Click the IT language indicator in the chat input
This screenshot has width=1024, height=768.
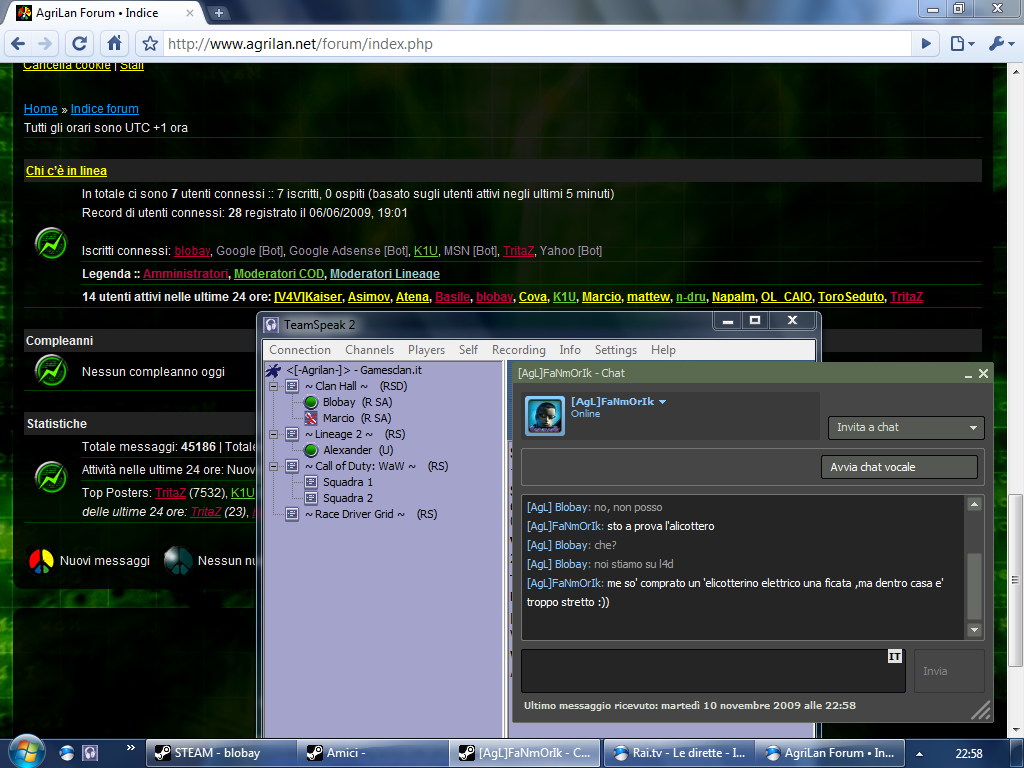click(895, 656)
